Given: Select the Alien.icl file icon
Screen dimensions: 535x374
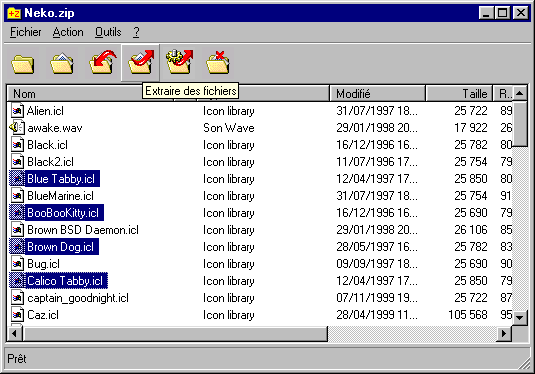Looking at the screenshot, I should [17, 111].
